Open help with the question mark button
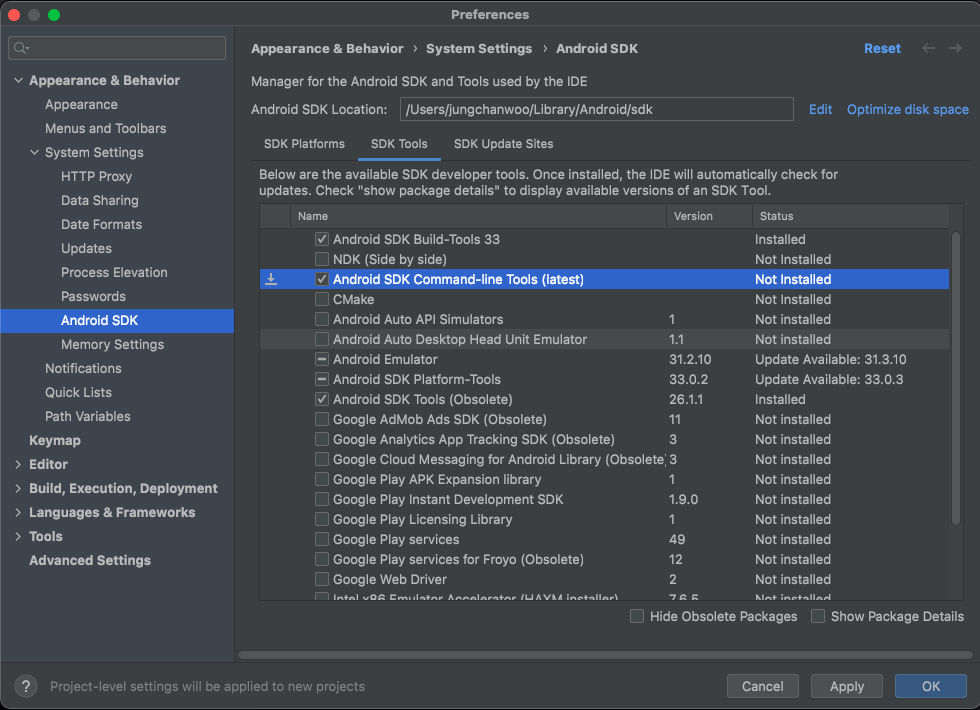 pos(26,686)
